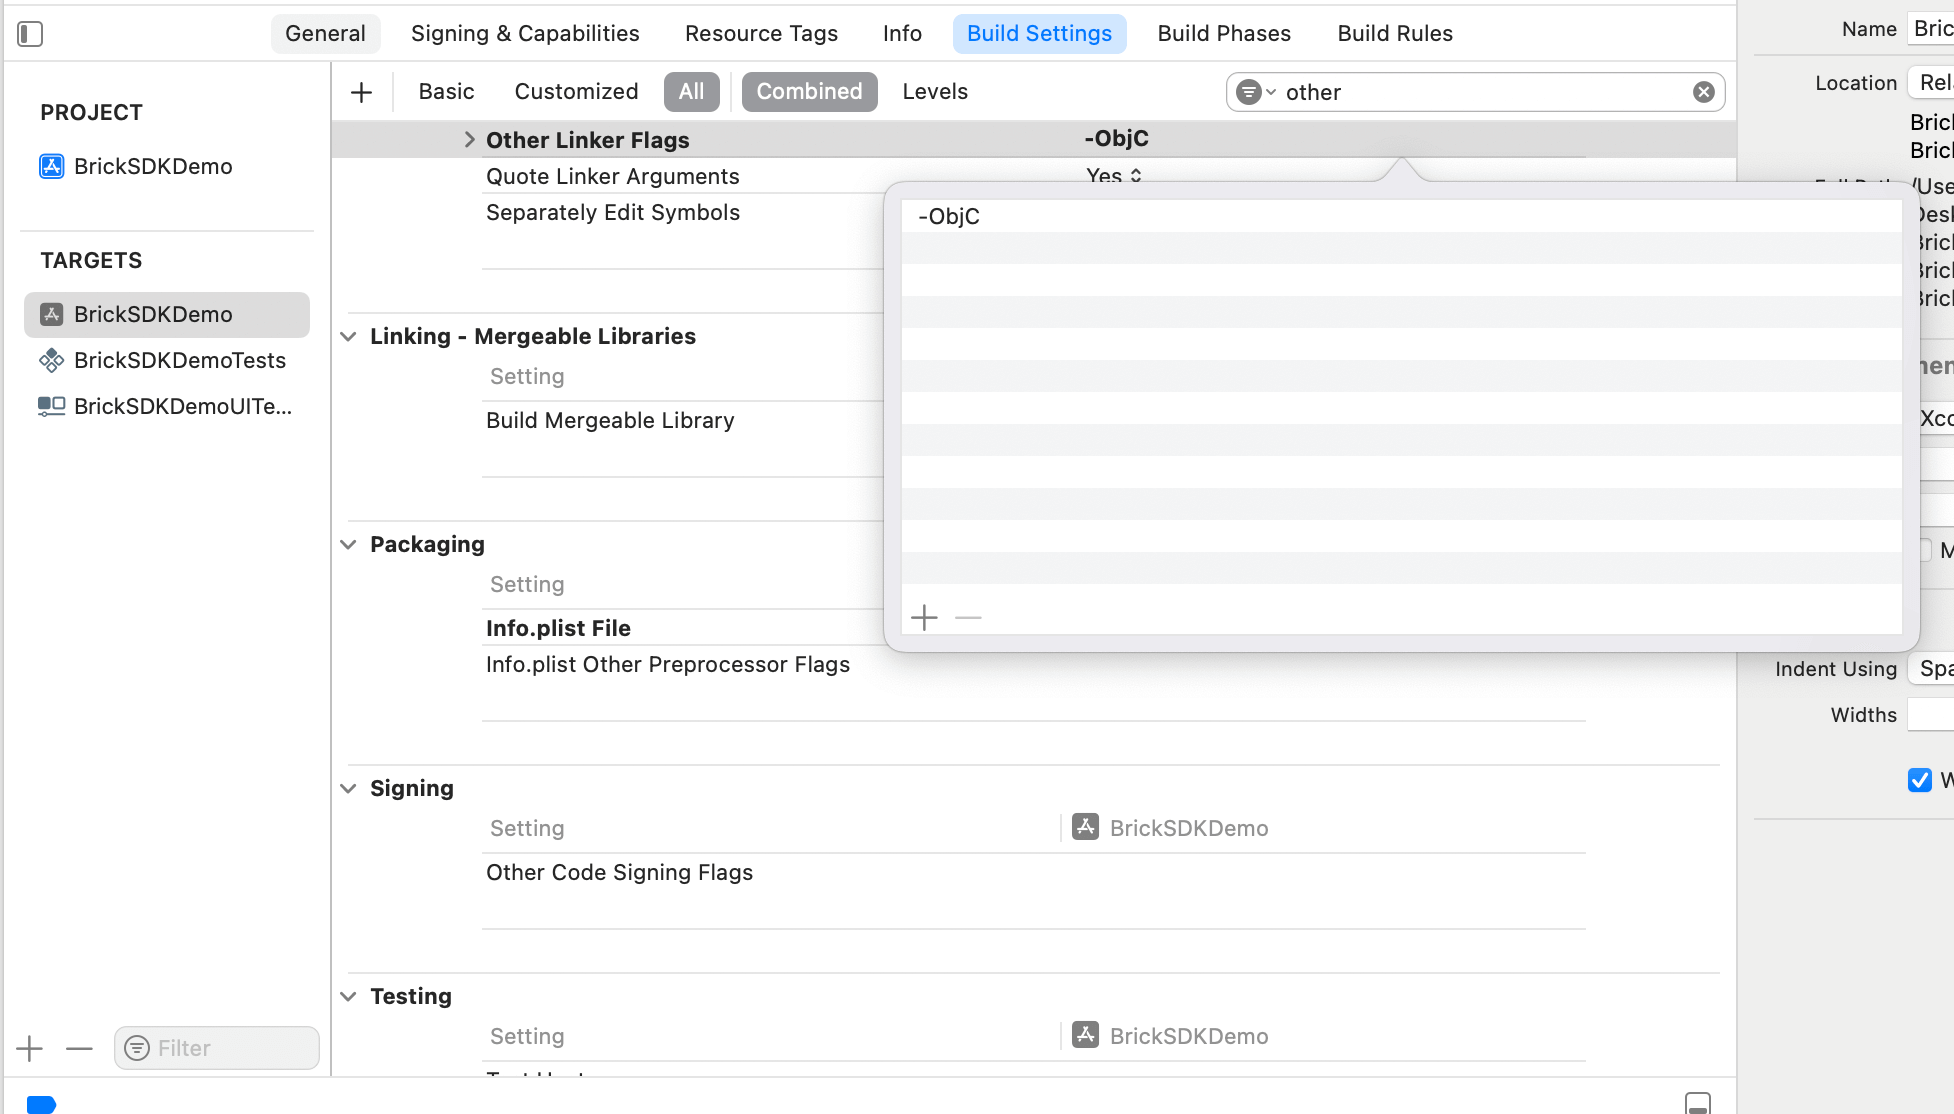This screenshot has width=1954, height=1114.
Task: Expand the Linking Mergeable Libraries section
Action: click(349, 336)
